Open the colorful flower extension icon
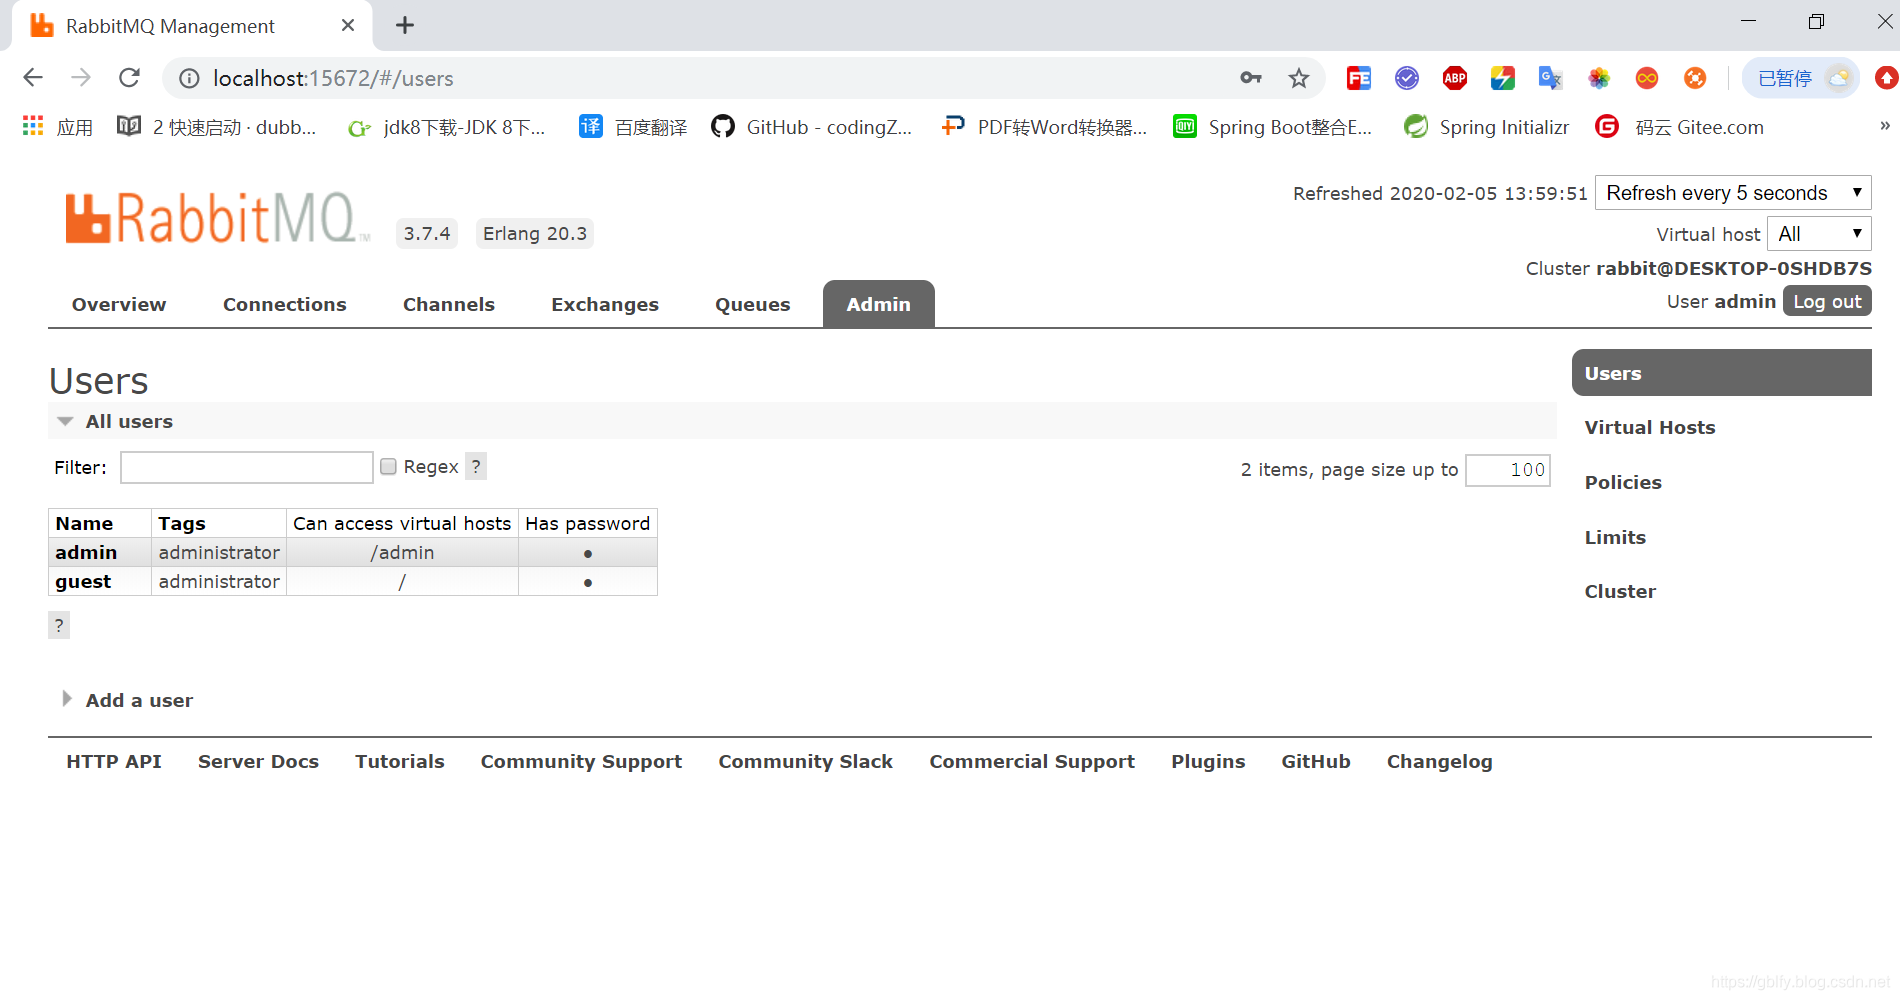This screenshot has height=1000, width=1900. click(x=1599, y=78)
